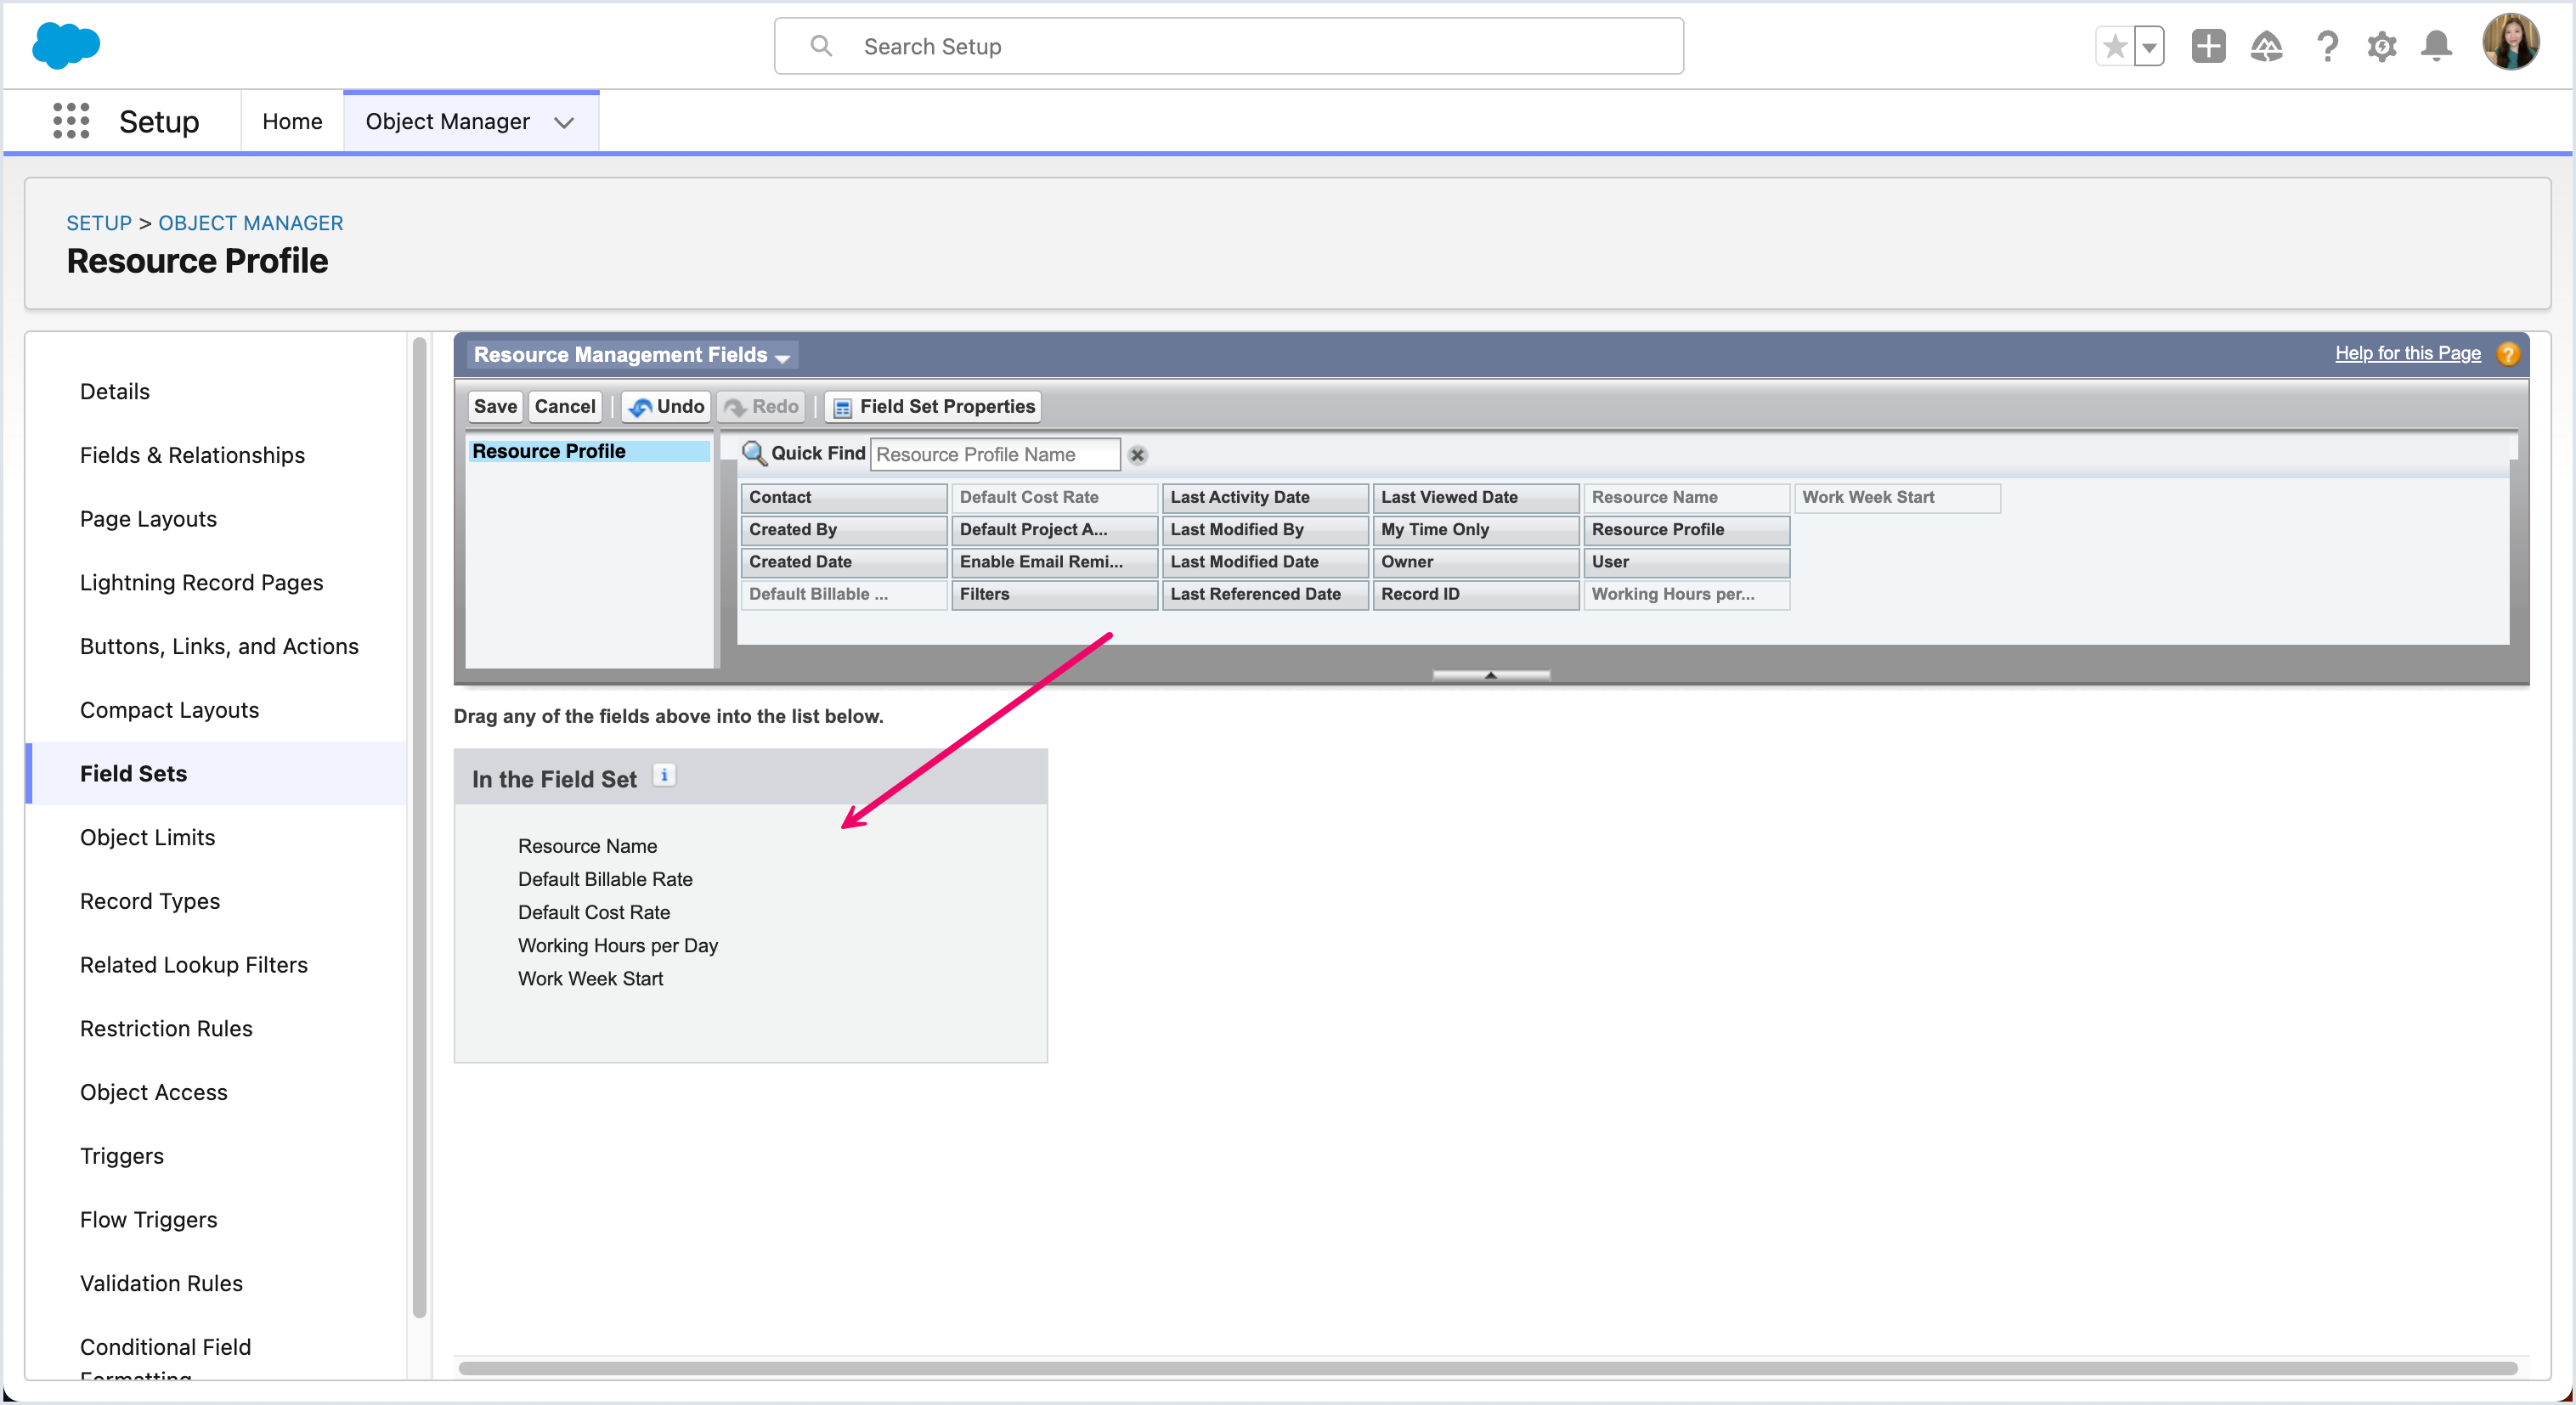Follow the SETUP breadcrumb link
2576x1405 pixels.
point(99,223)
